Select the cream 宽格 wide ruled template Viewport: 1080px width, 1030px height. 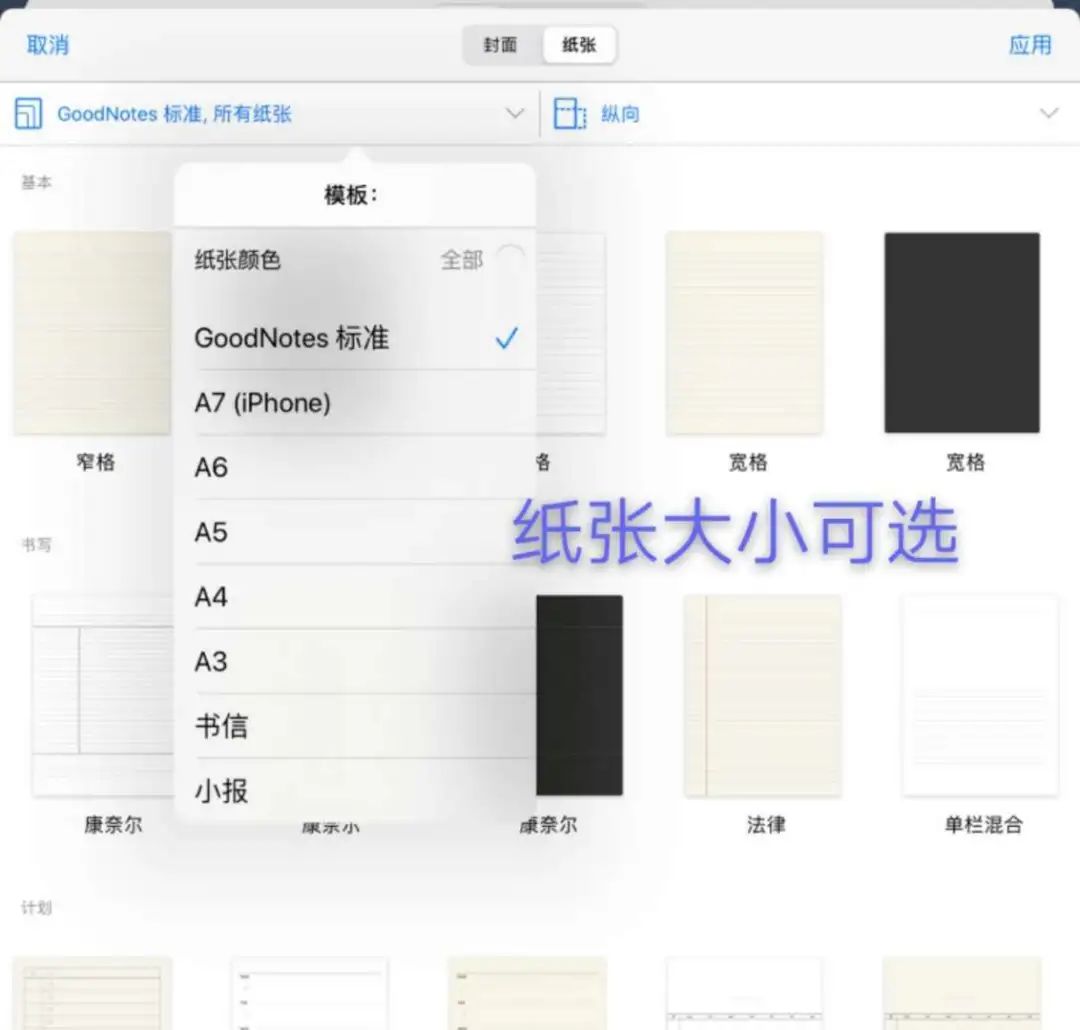pos(744,333)
